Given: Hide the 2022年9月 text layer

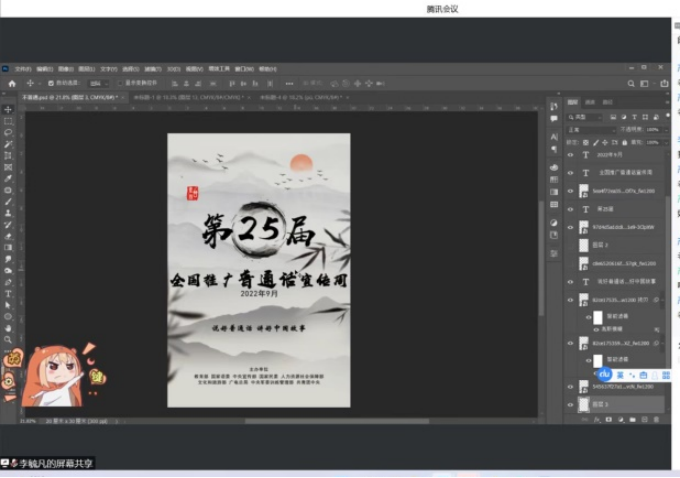Looking at the screenshot, I should pyautogui.click(x=571, y=155).
